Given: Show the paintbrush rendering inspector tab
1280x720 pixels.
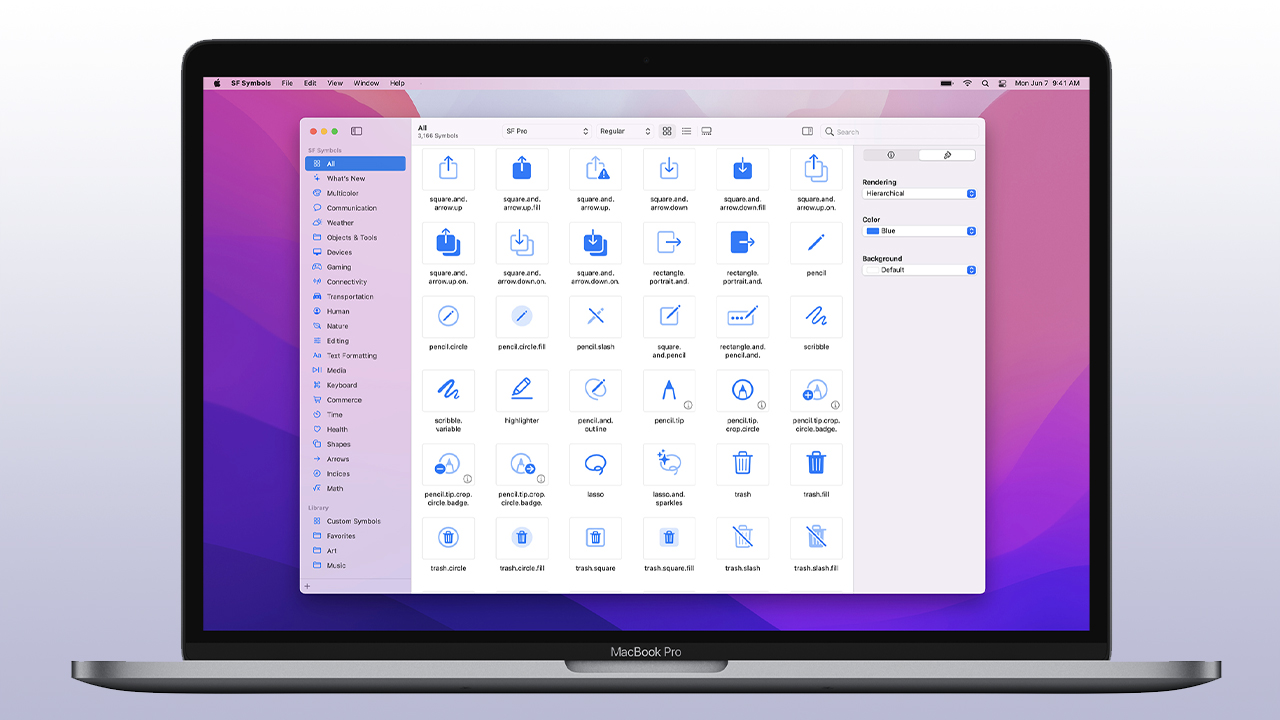Looking at the screenshot, I should tap(946, 155).
